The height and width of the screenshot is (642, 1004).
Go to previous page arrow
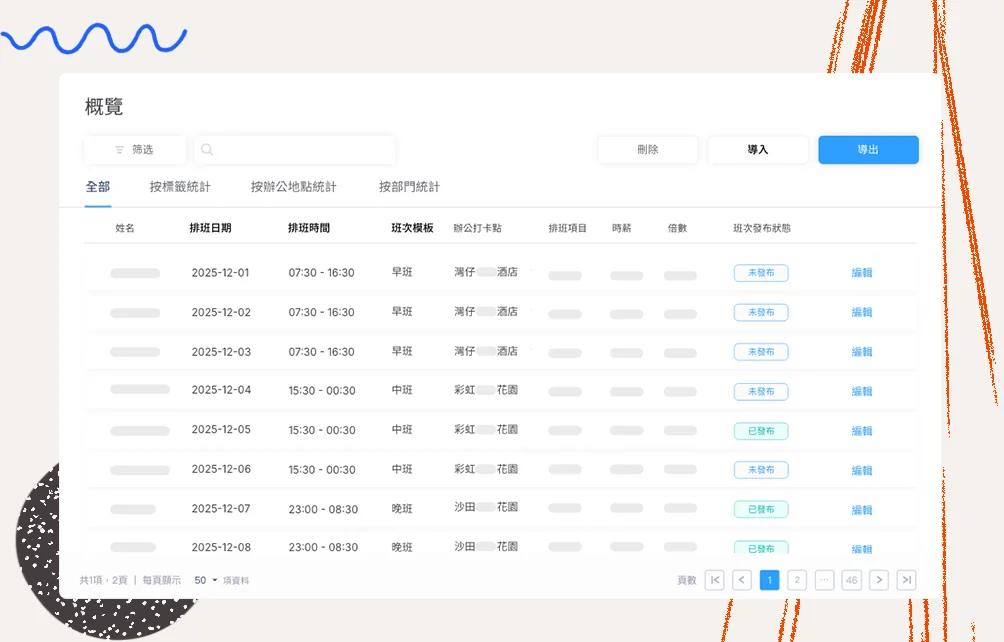click(742, 580)
